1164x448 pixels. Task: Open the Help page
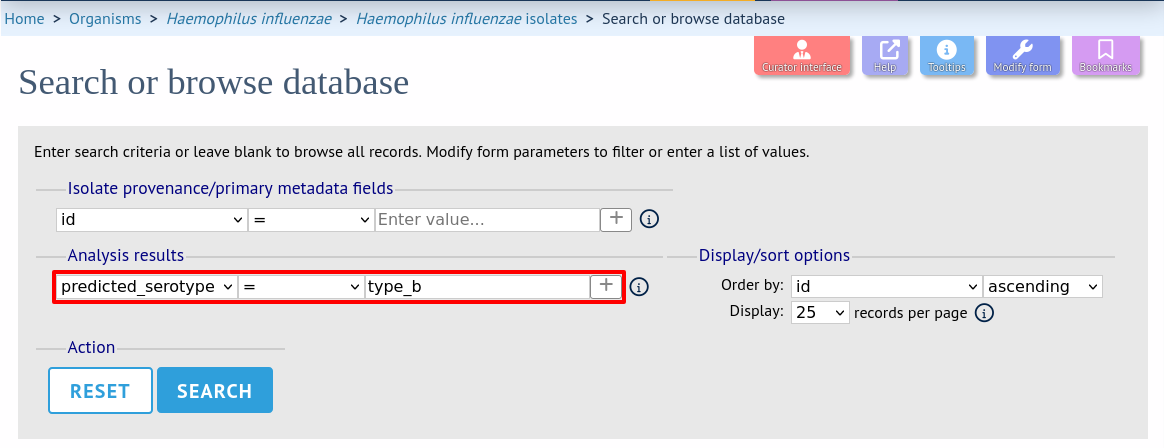click(885, 55)
